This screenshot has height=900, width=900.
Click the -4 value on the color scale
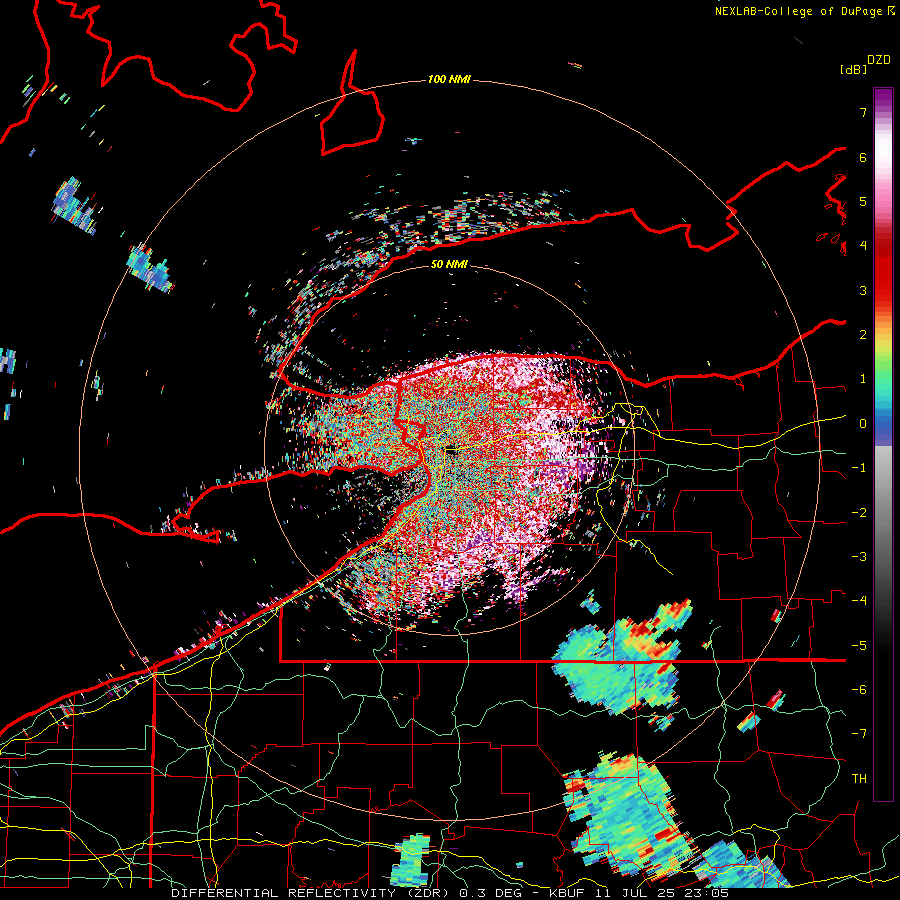(x=859, y=600)
